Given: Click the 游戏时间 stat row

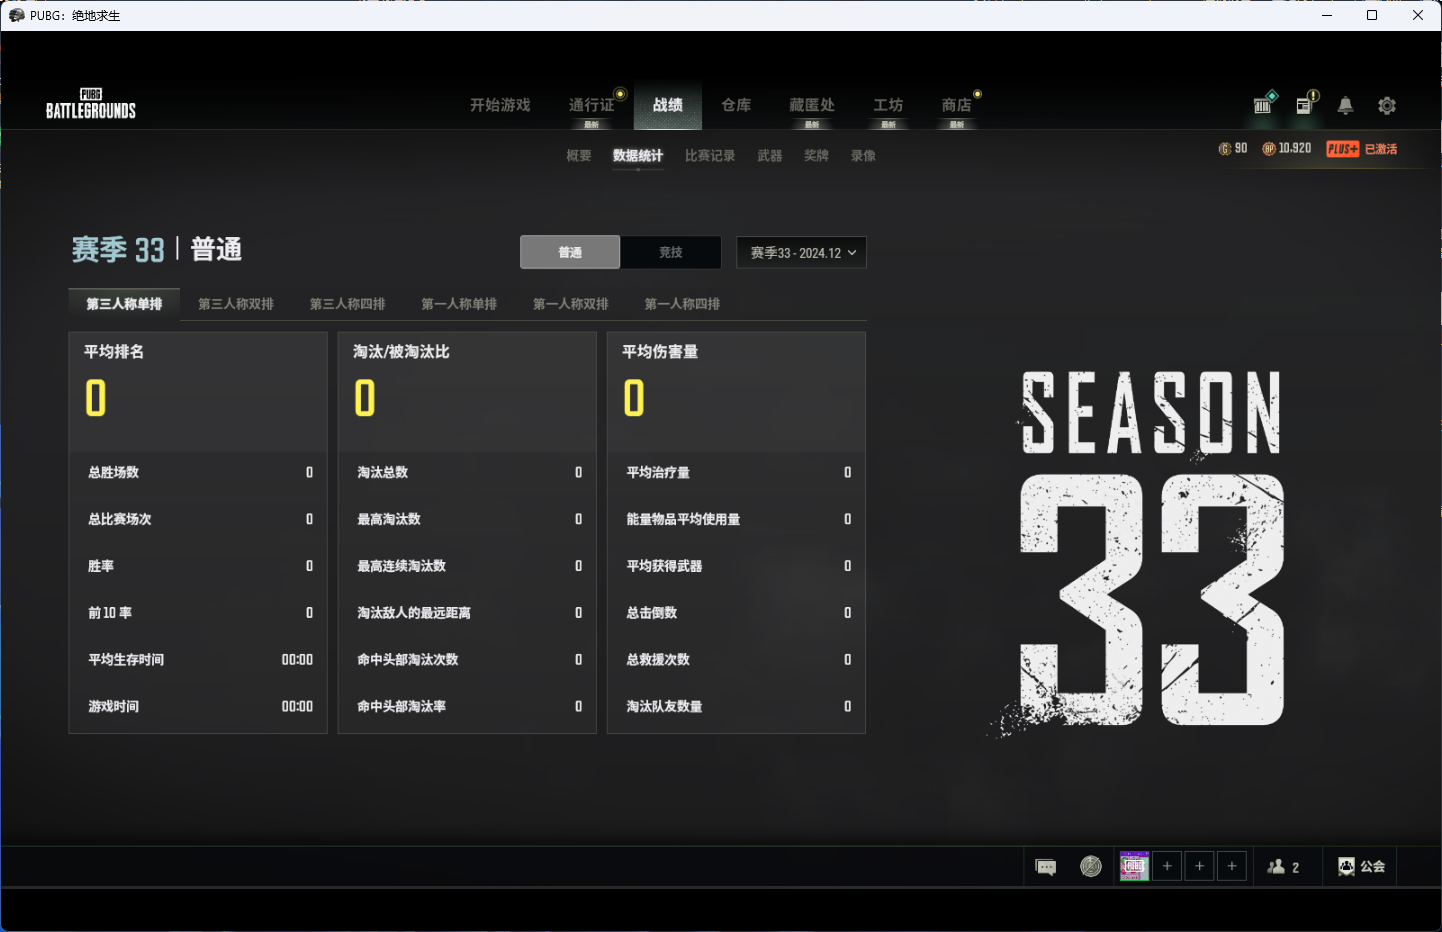Looking at the screenshot, I should click(198, 707).
